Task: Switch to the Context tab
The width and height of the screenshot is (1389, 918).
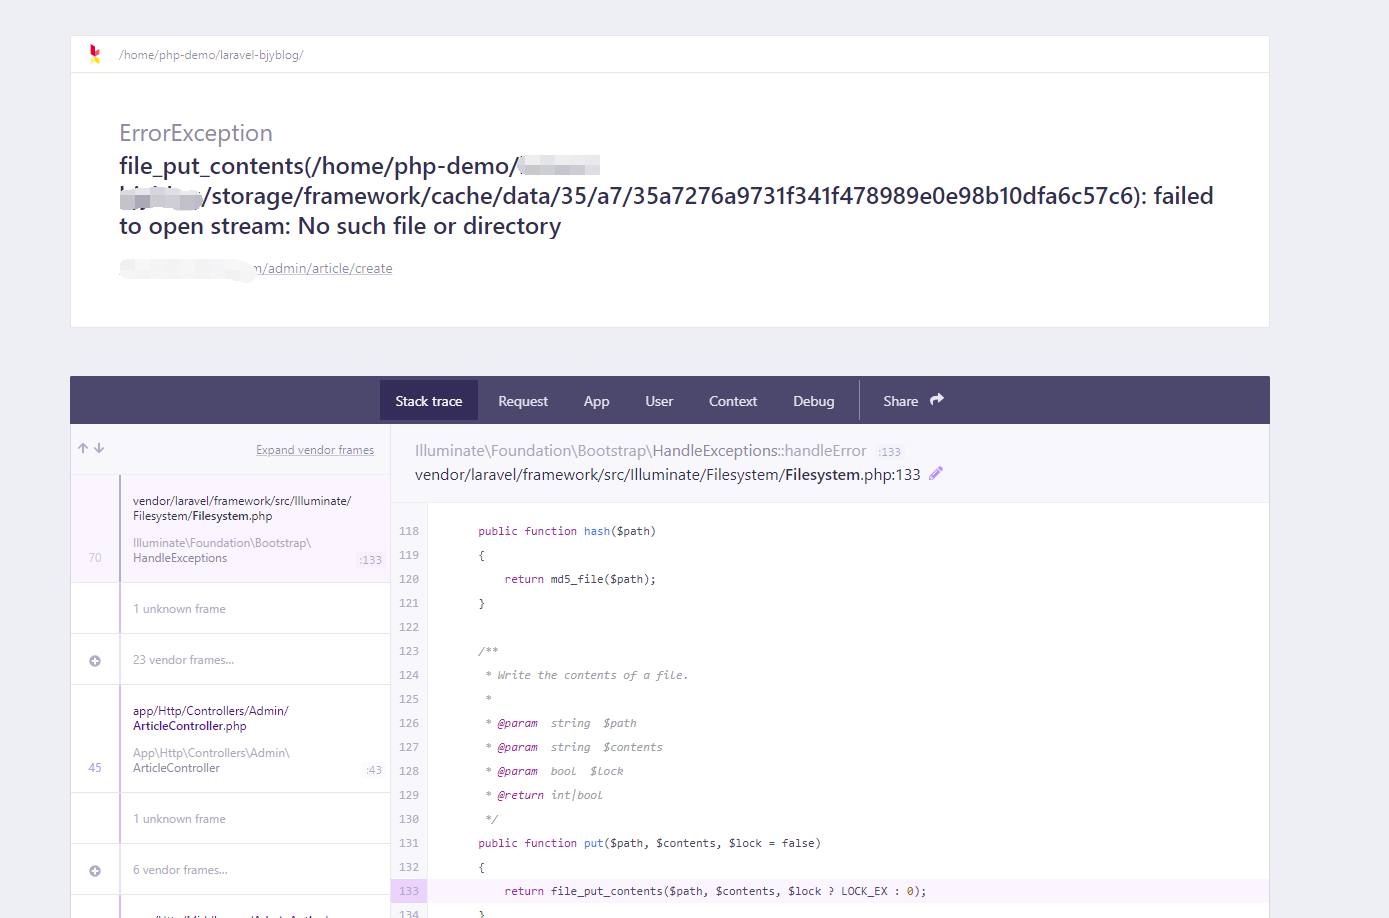Action: [732, 400]
